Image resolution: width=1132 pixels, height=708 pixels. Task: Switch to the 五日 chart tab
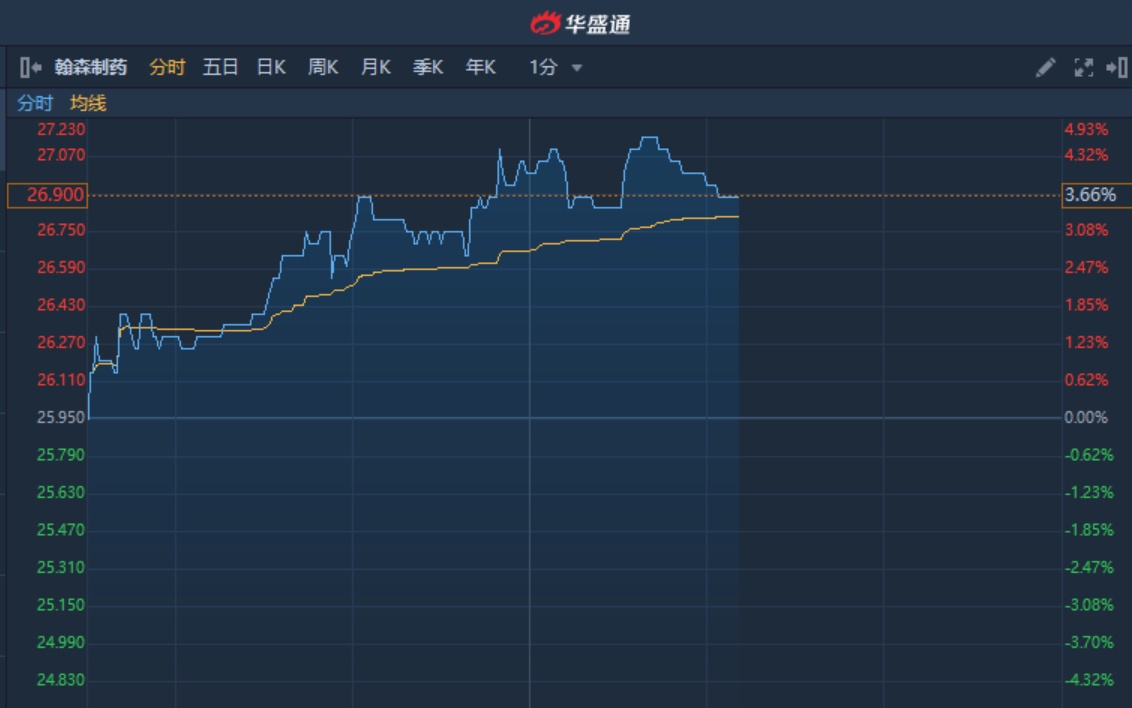tap(220, 67)
